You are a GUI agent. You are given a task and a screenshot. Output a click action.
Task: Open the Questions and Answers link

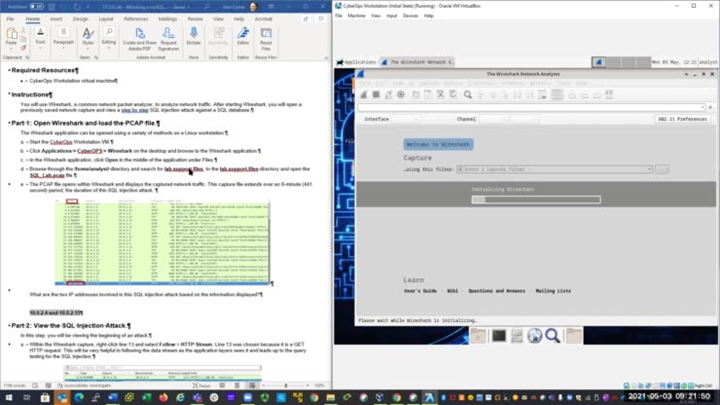point(496,291)
